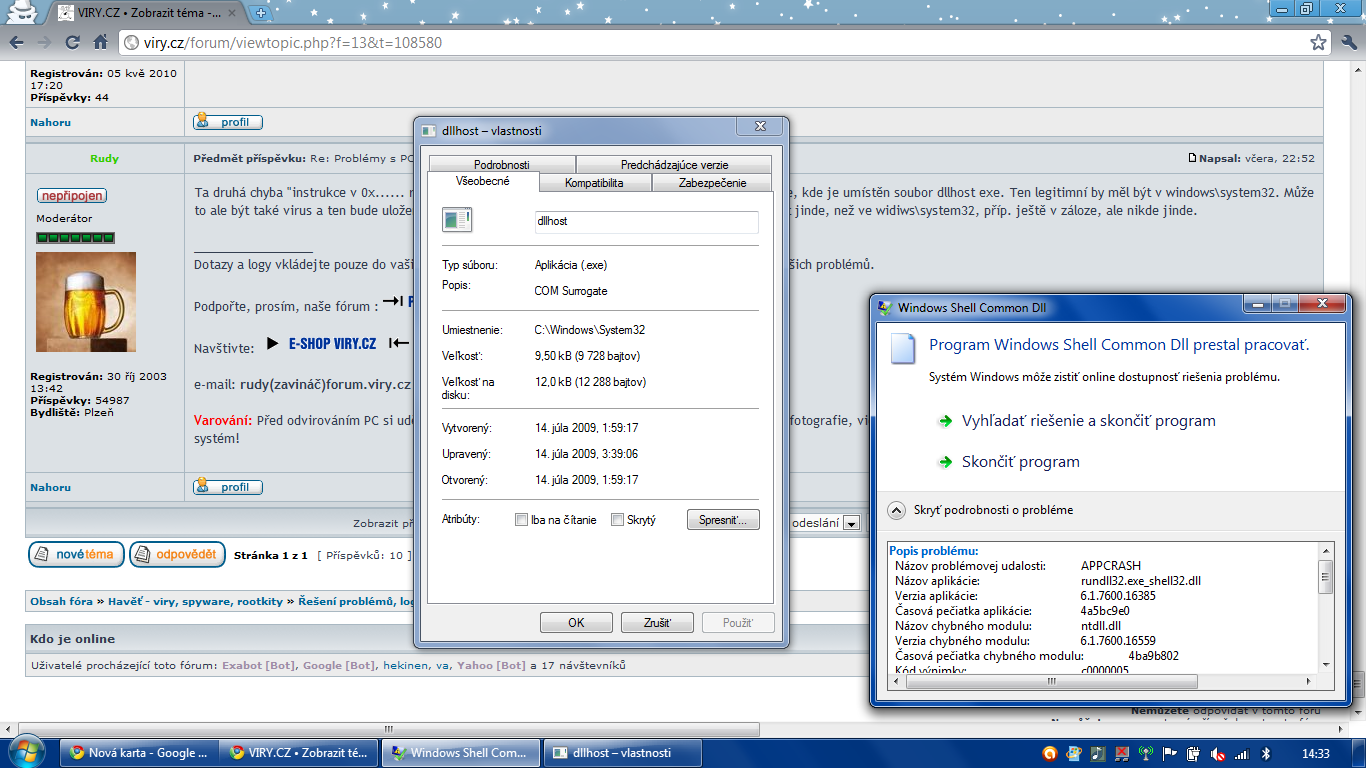
Task: Click the Rudy username link
Action: pyautogui.click(x=105, y=158)
